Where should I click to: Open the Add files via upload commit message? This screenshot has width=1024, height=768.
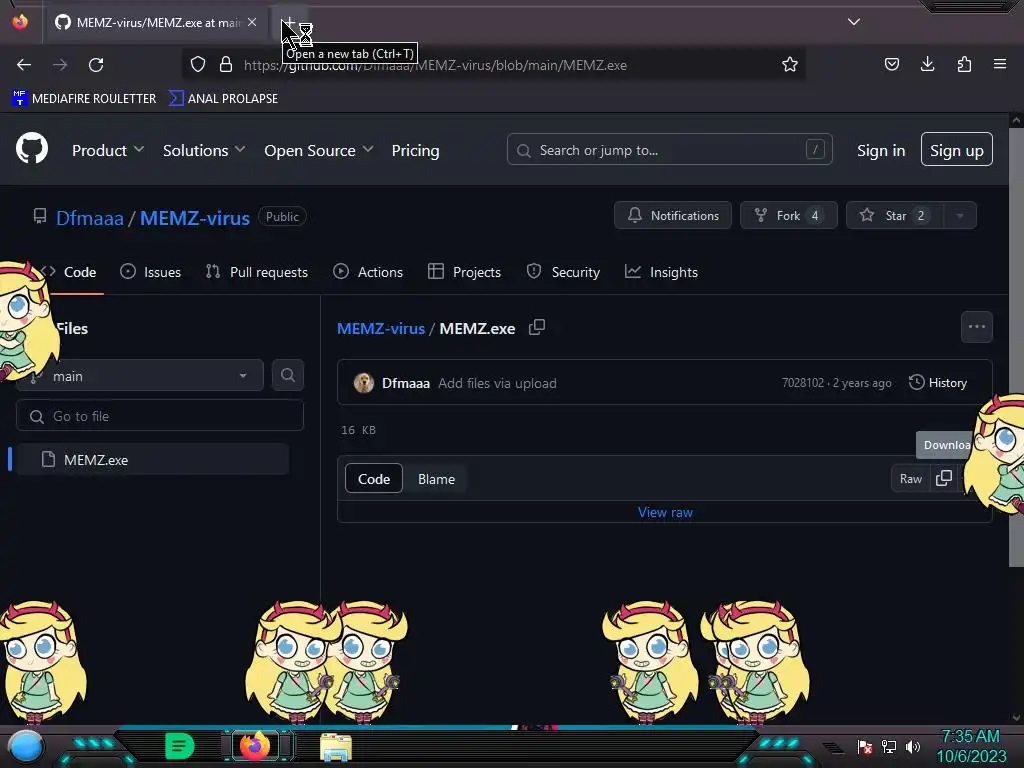click(x=497, y=383)
